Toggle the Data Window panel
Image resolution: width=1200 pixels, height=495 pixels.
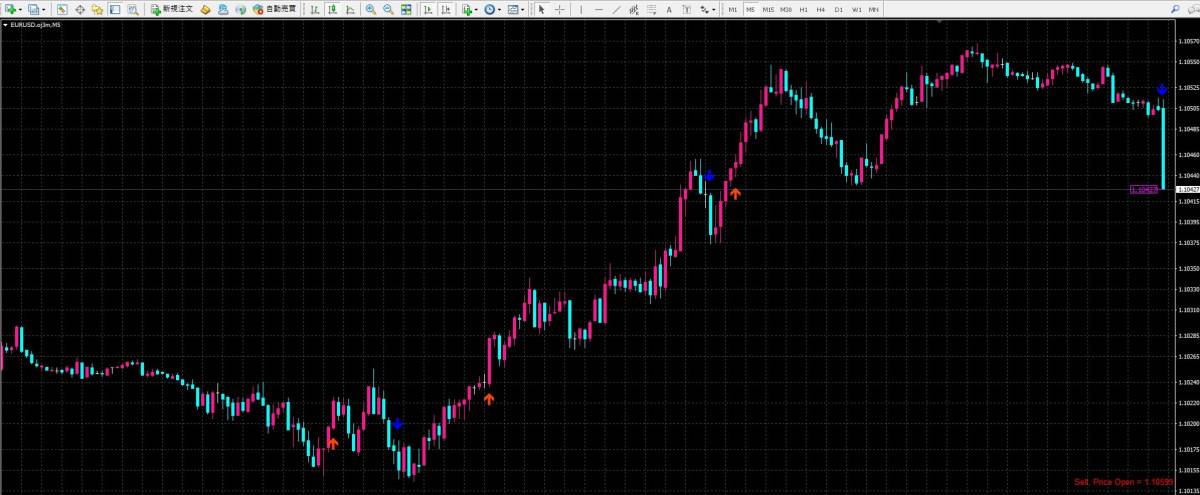pos(80,9)
